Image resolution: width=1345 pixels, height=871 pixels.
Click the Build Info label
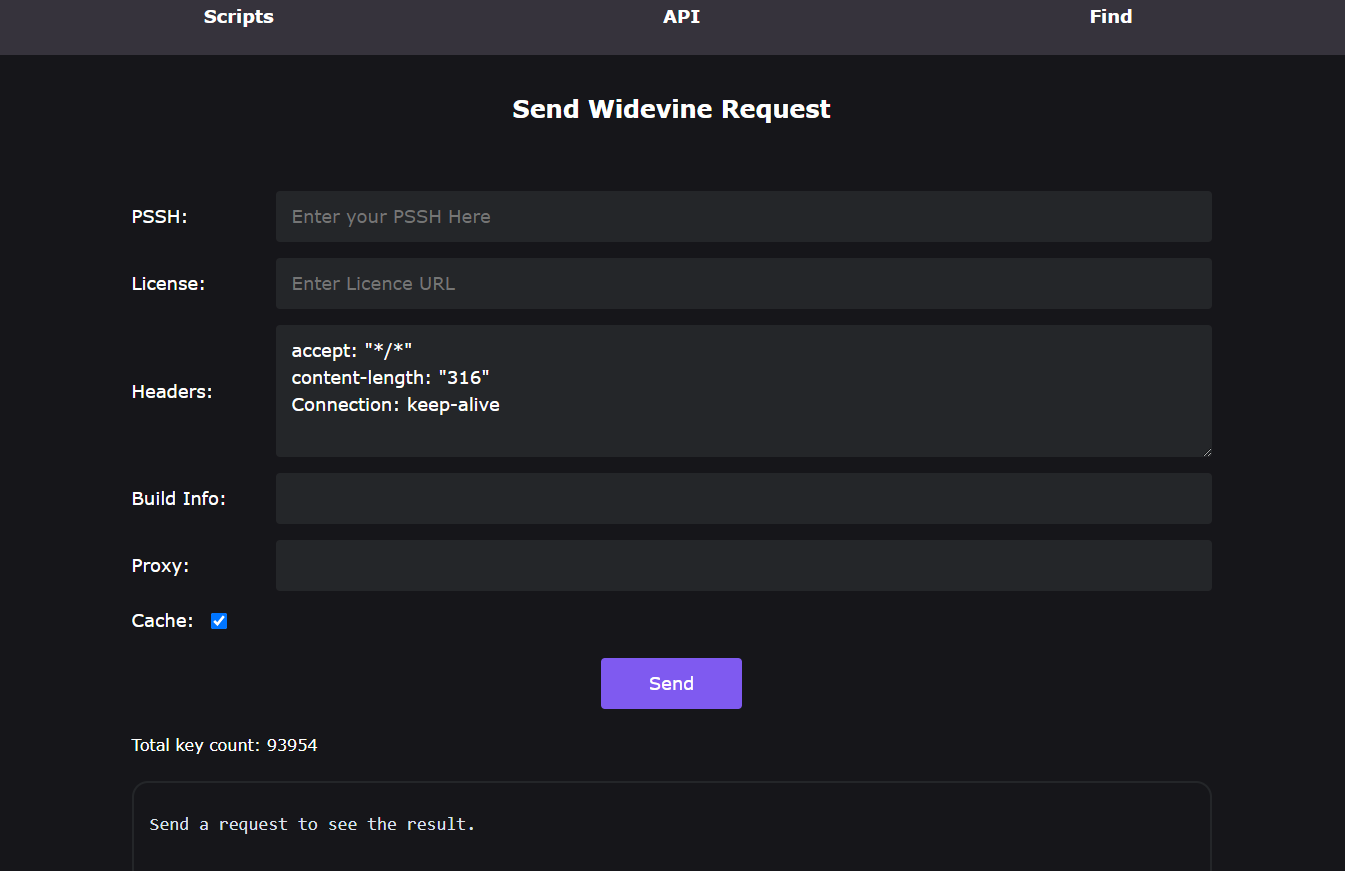[179, 499]
